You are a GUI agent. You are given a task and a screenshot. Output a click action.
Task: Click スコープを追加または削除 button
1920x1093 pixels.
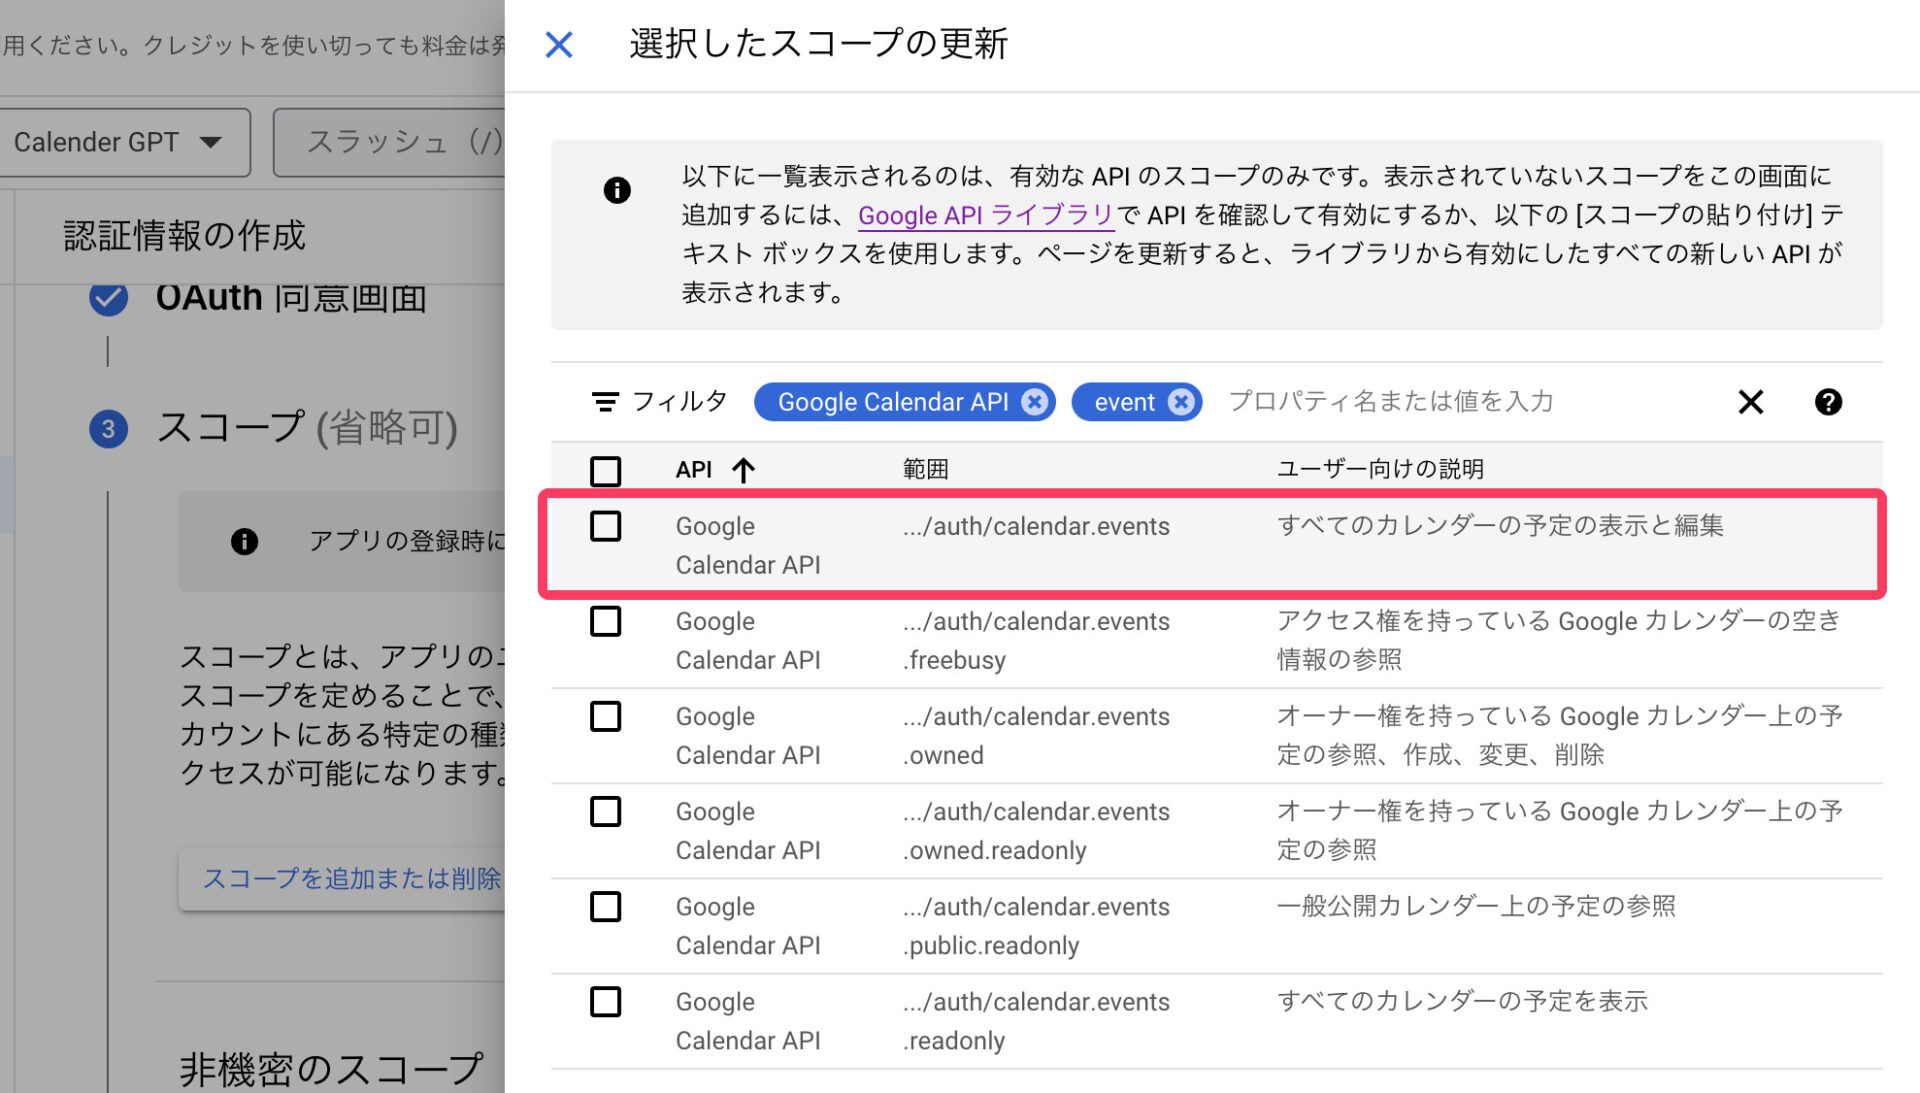coord(350,878)
